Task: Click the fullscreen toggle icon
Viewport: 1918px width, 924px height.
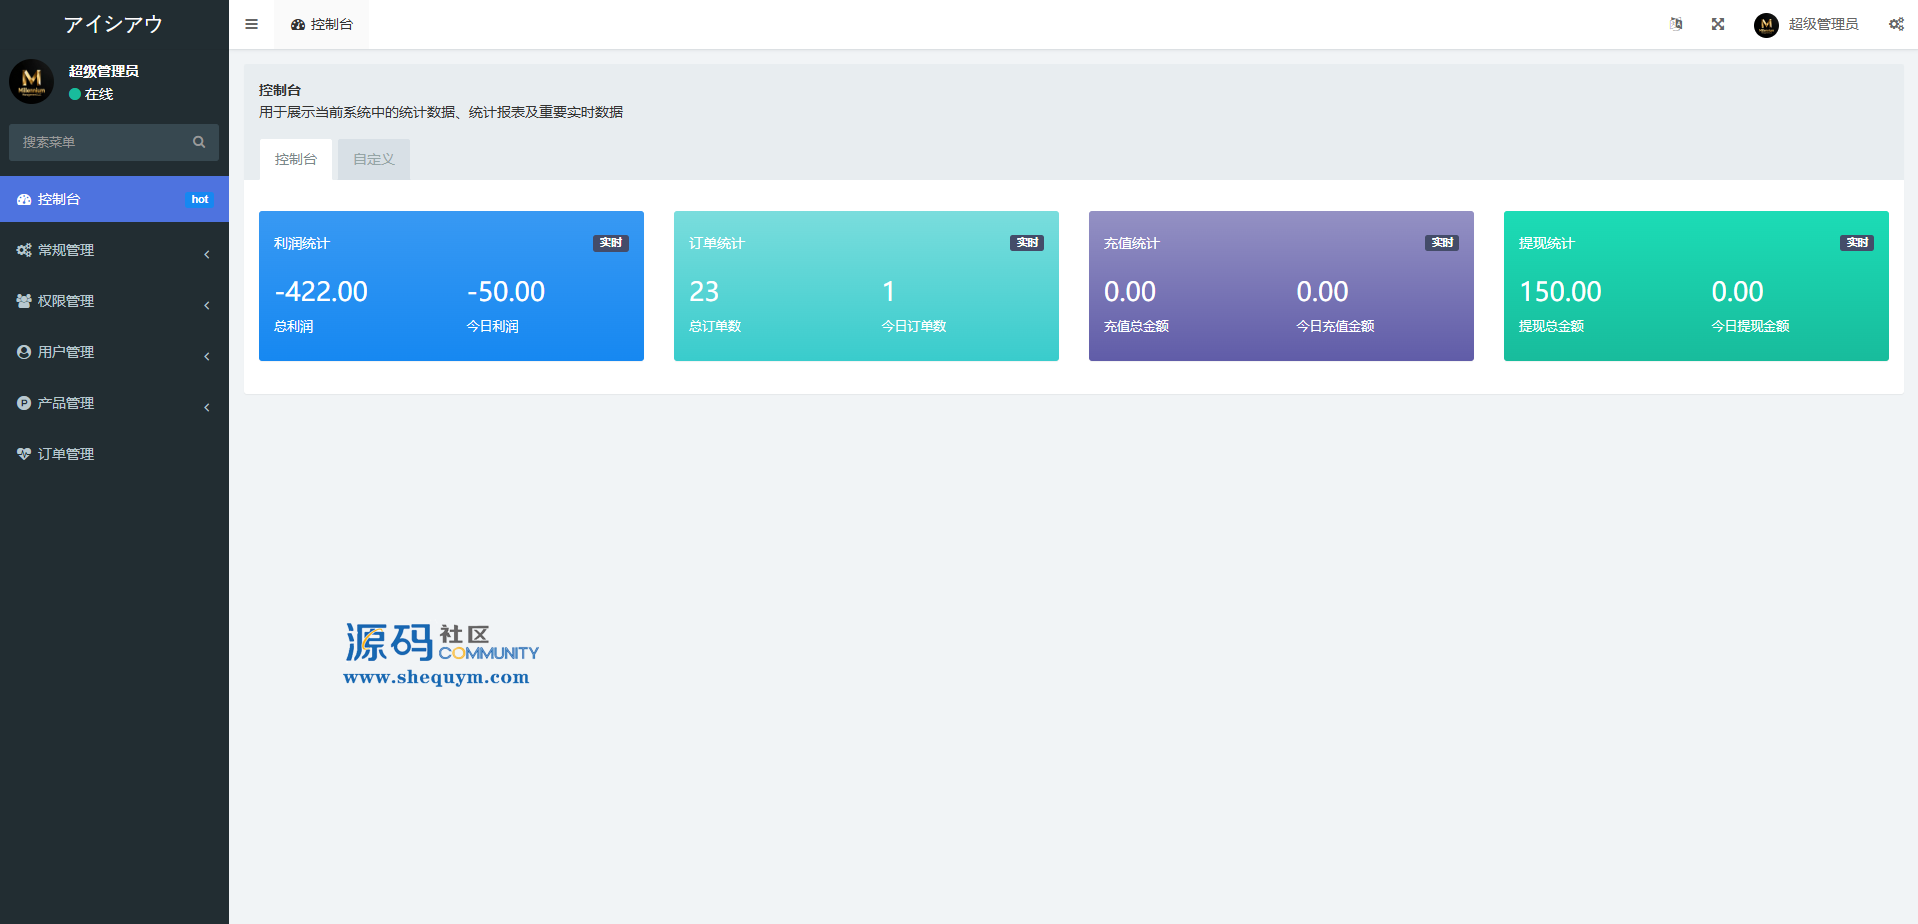Action: (x=1718, y=24)
